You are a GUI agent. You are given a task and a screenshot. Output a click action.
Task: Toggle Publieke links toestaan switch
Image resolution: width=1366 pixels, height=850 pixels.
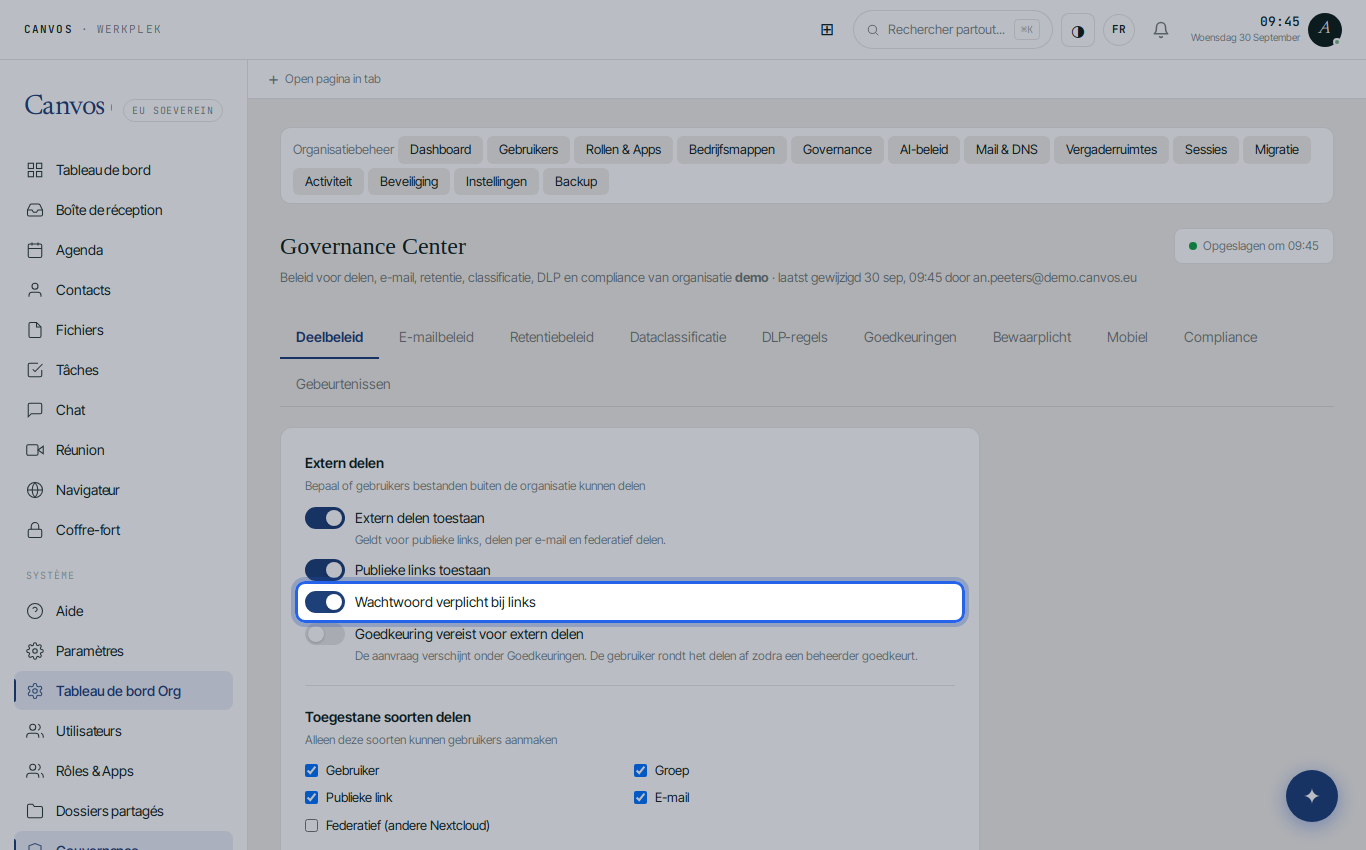[325, 570]
